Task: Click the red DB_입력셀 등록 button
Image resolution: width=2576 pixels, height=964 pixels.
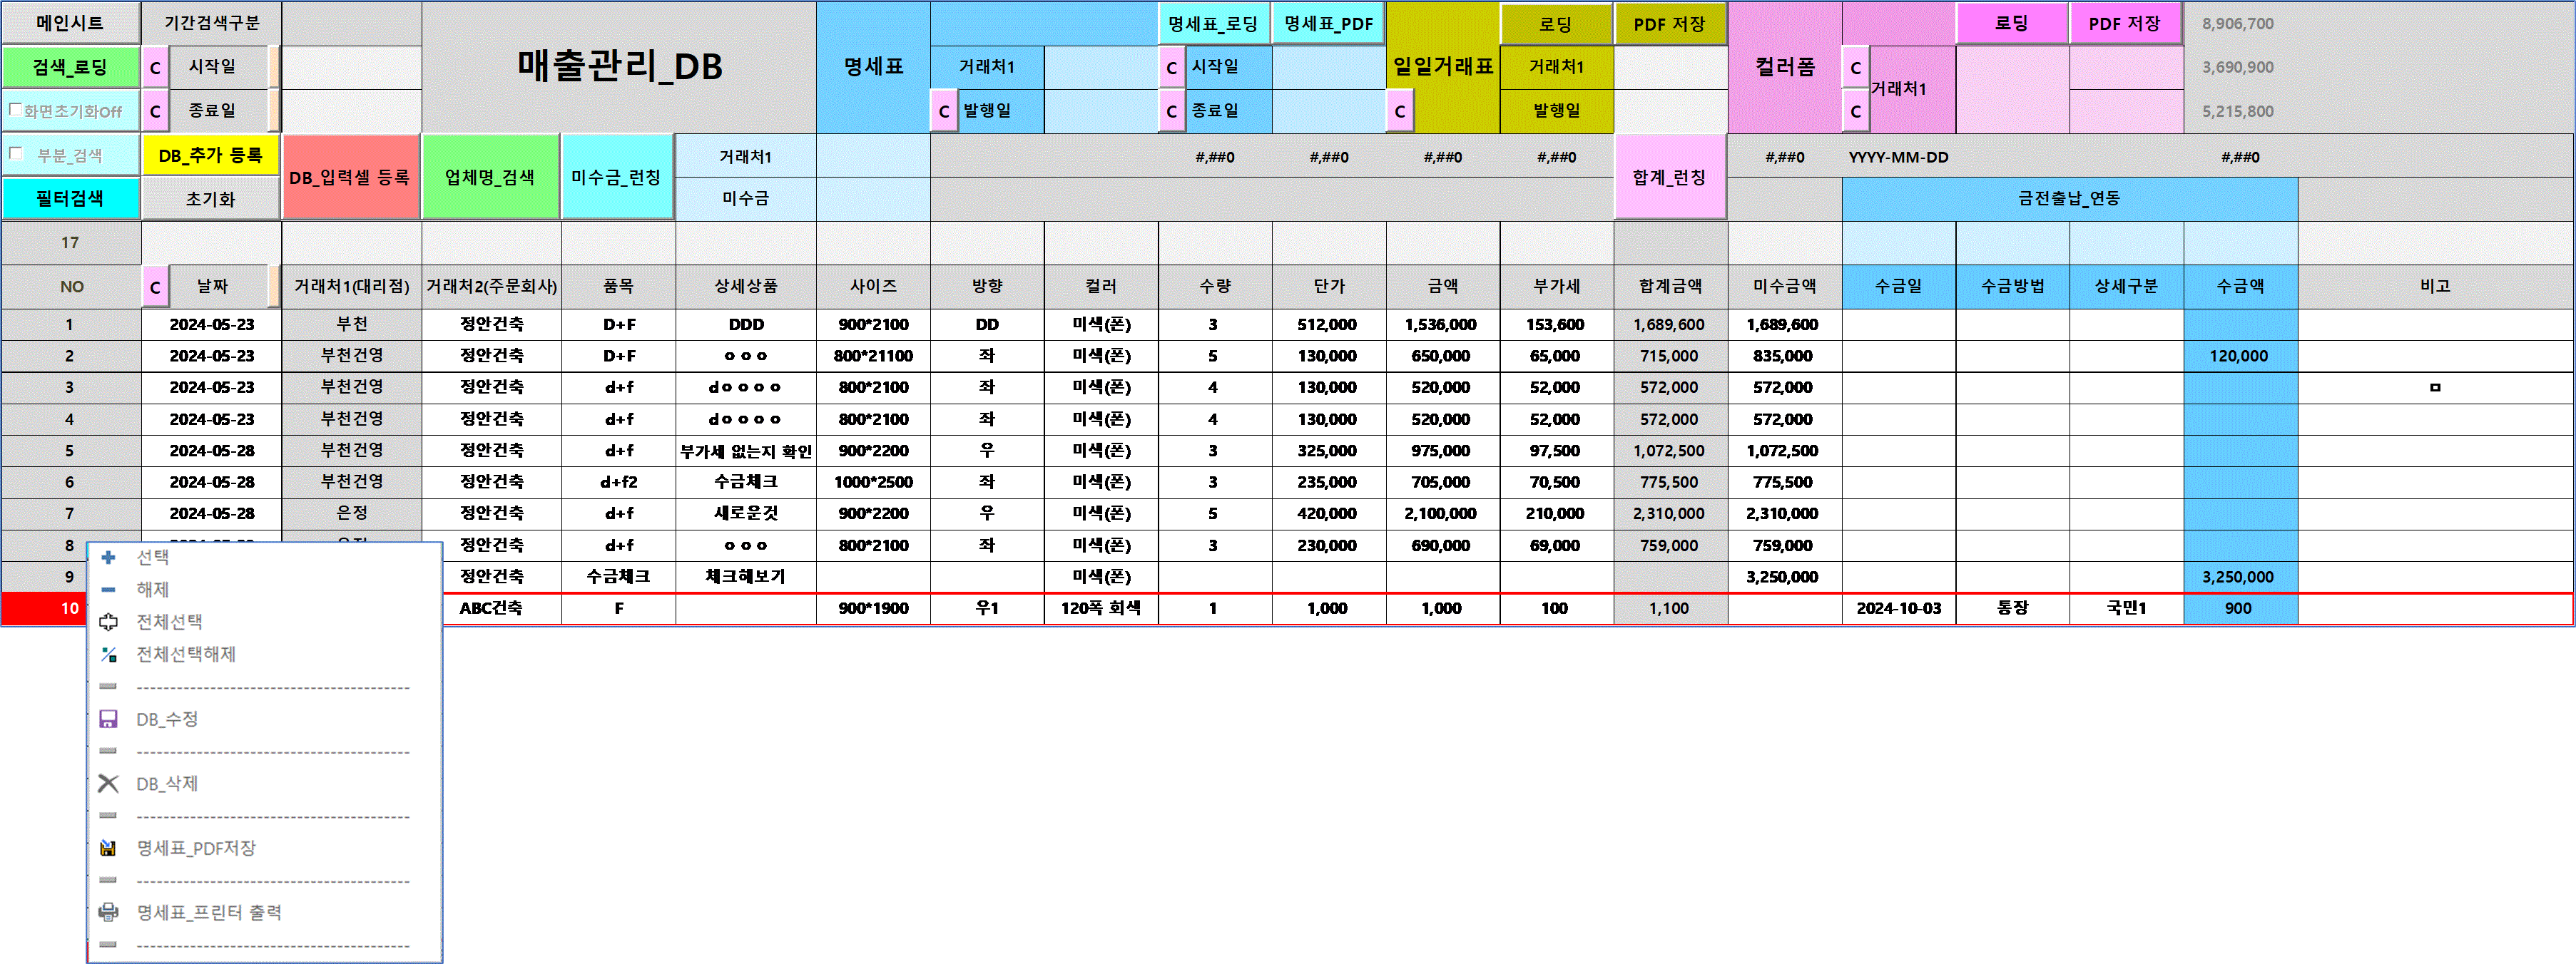Action: click(350, 177)
